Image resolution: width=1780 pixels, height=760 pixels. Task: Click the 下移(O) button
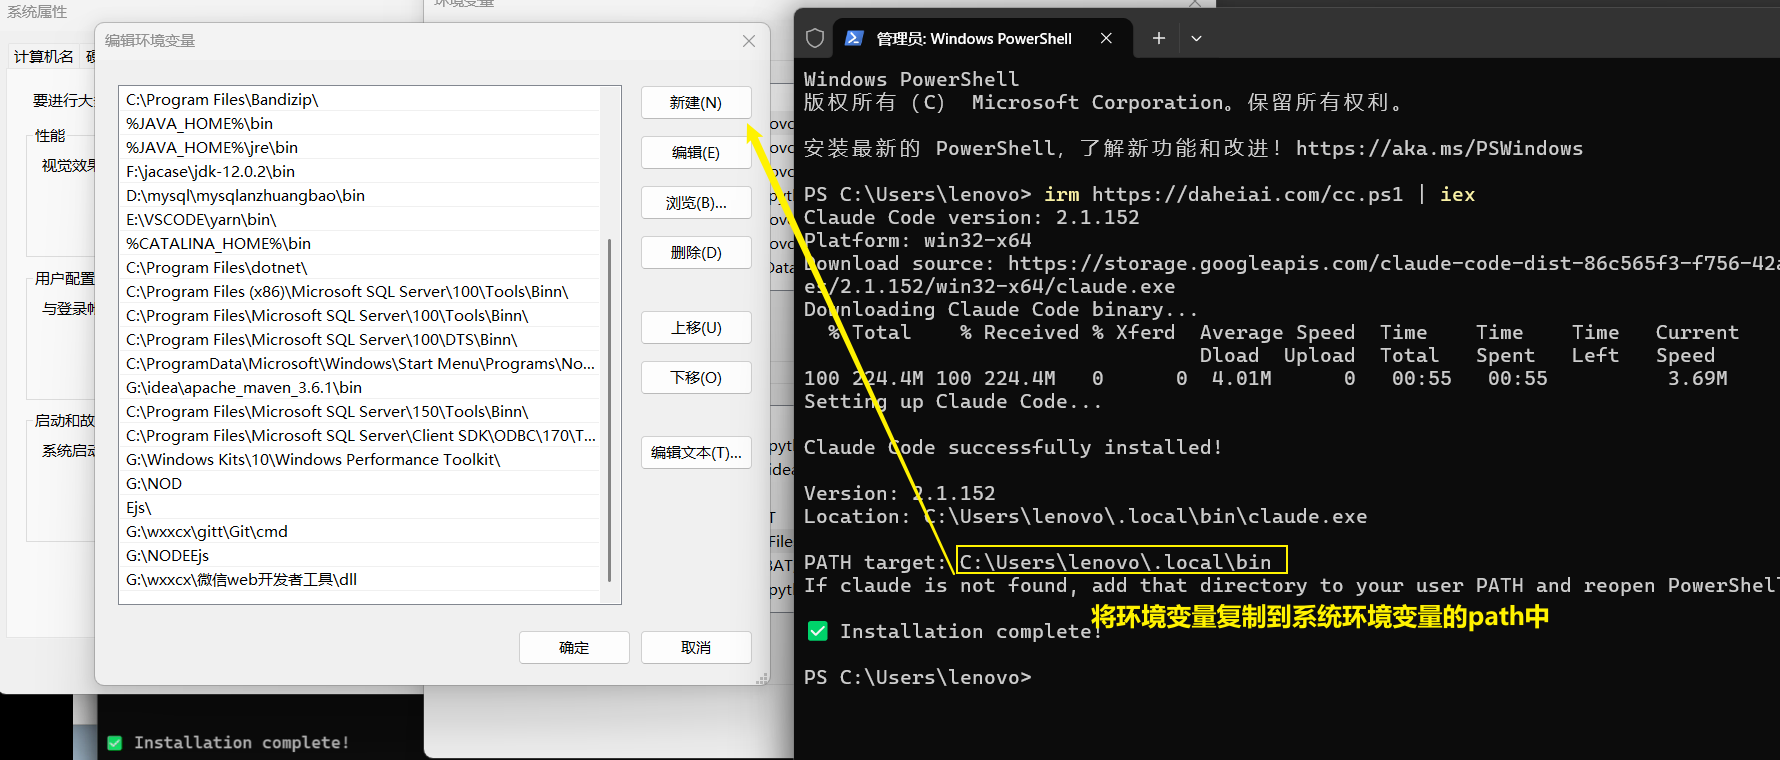(x=696, y=378)
